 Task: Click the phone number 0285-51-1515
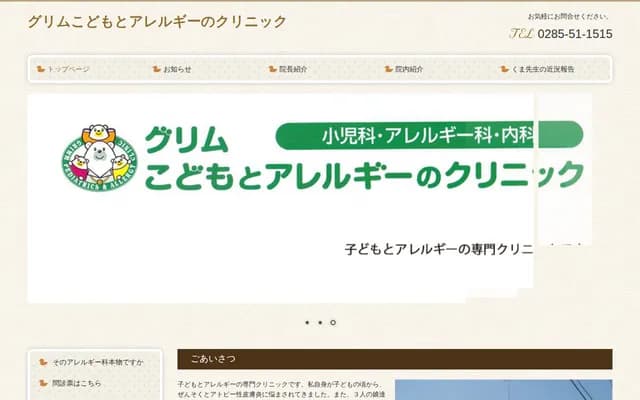click(575, 34)
